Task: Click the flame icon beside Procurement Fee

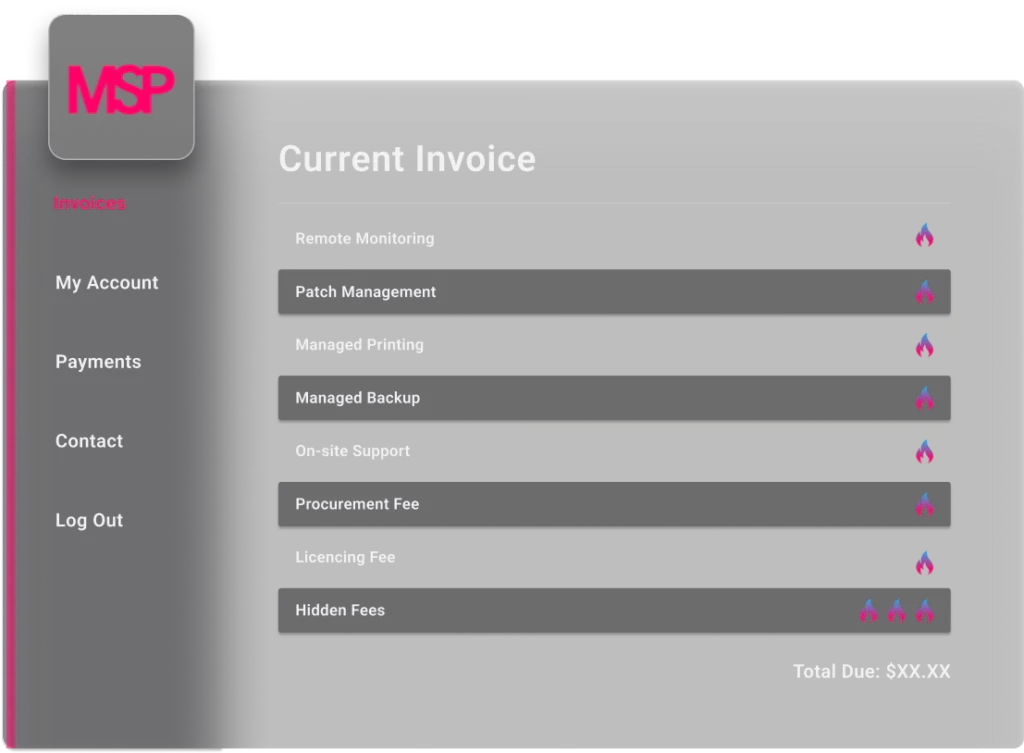Action: pyautogui.click(x=924, y=505)
